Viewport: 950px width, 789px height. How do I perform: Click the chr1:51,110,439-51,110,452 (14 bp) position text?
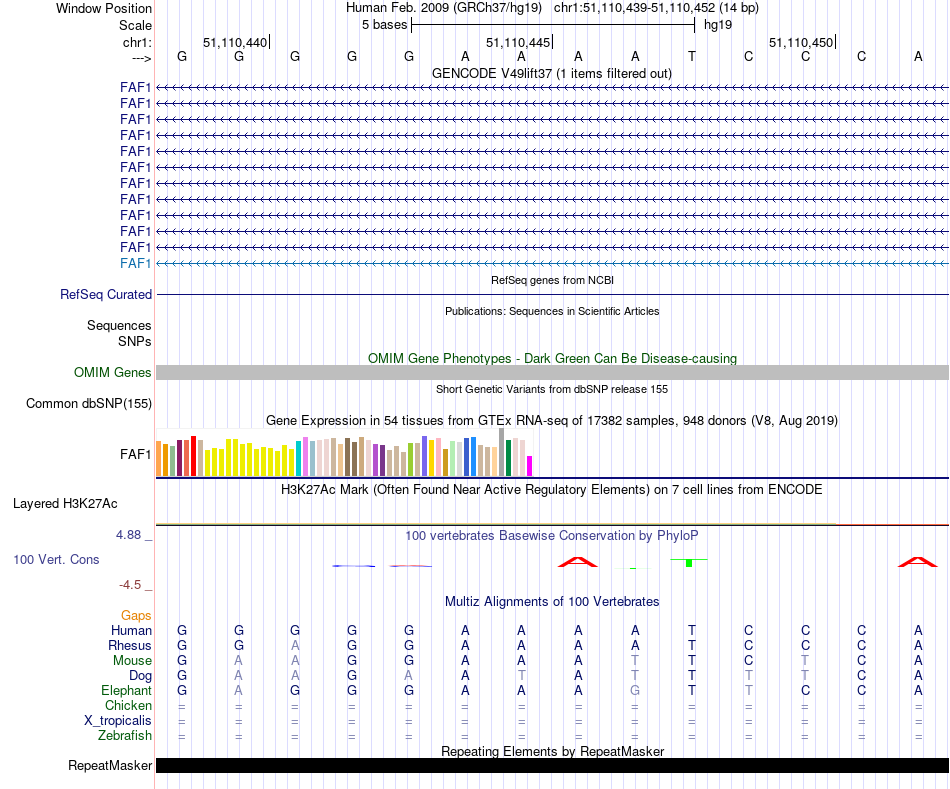point(656,8)
